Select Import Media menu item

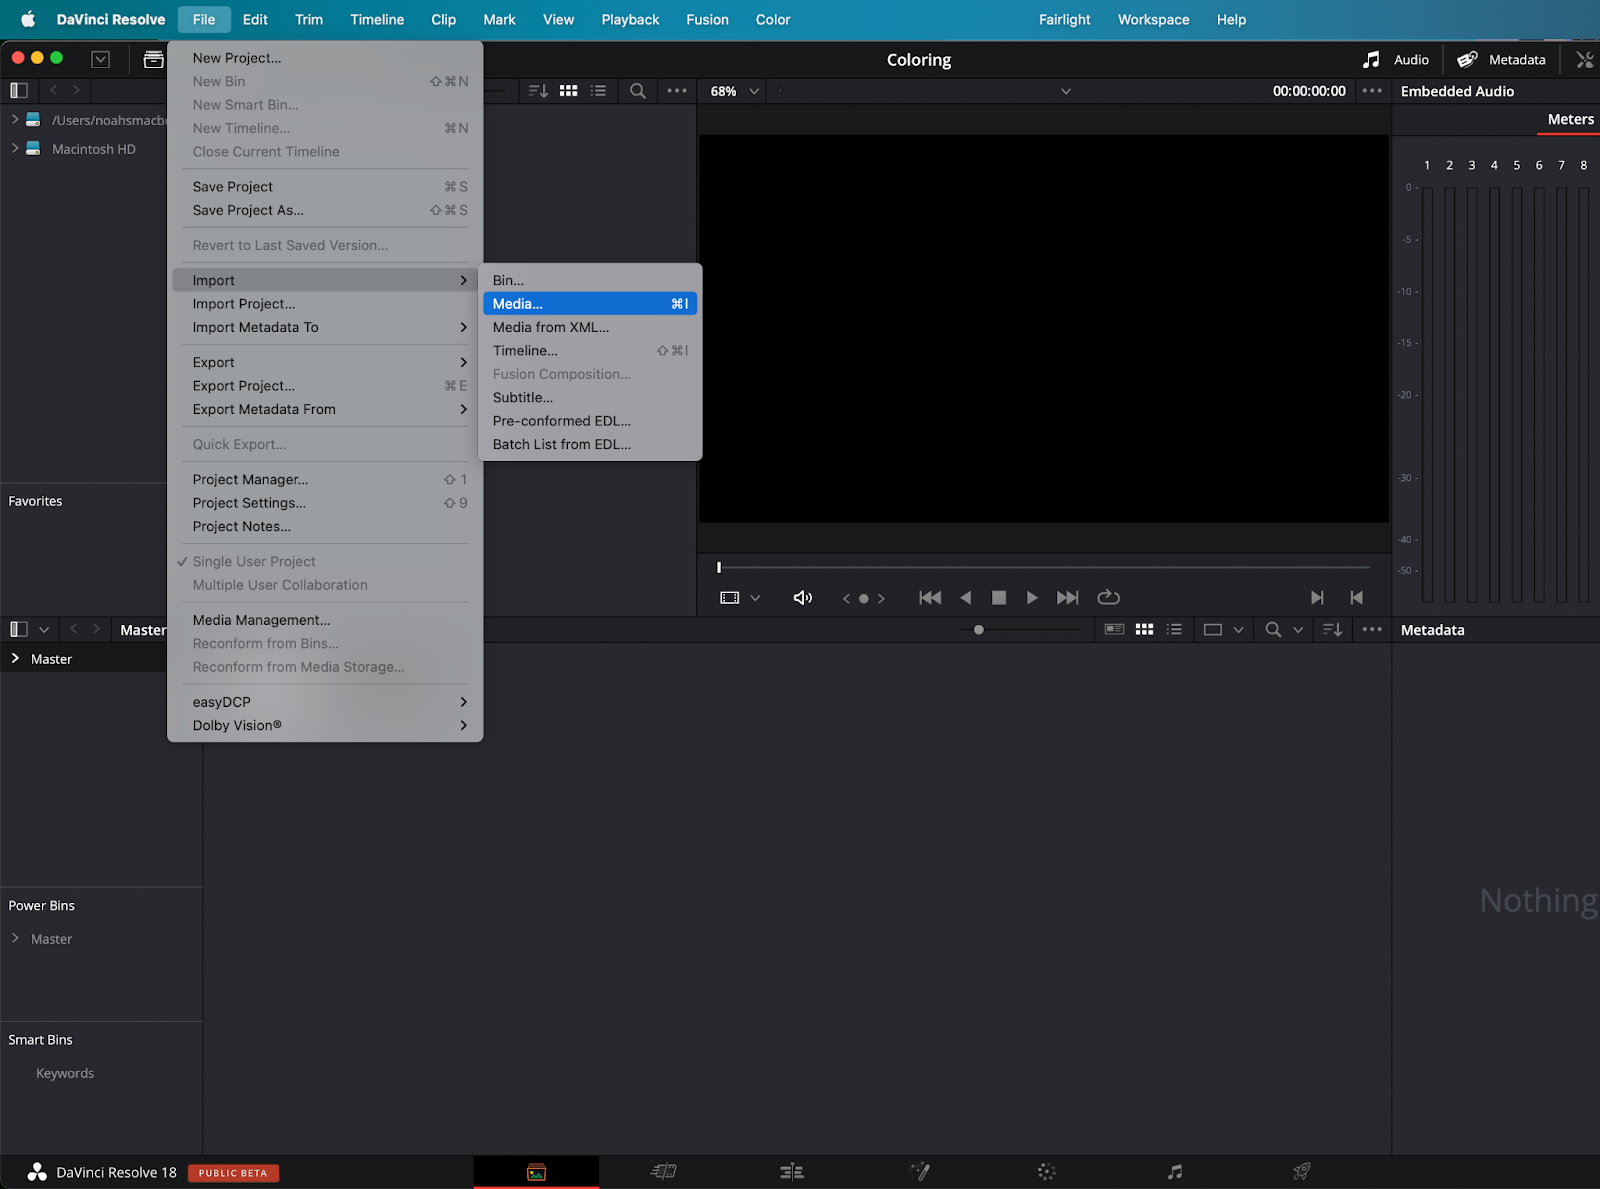coord(590,304)
